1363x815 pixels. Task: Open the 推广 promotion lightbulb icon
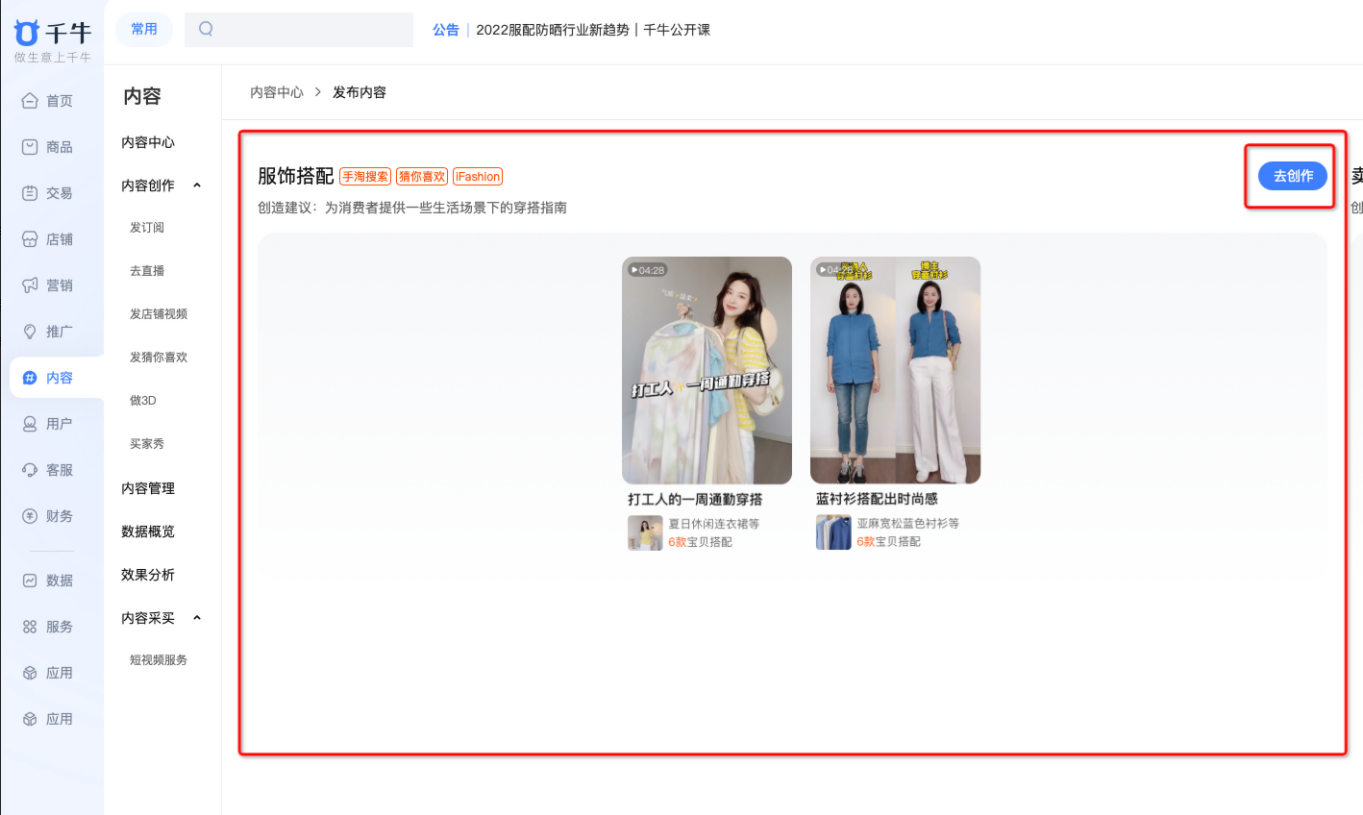pyautogui.click(x=30, y=331)
